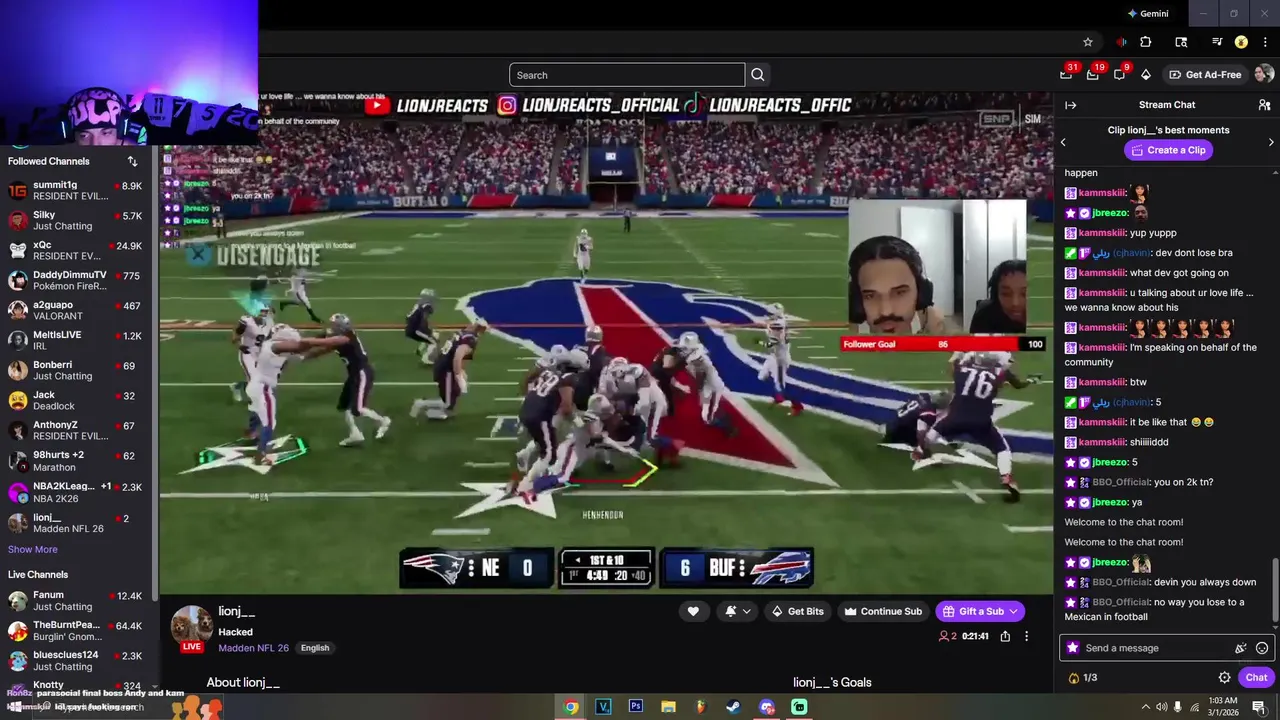Open File Explorer from the taskbar
Viewport: 1280px width, 720px height.
(668, 706)
